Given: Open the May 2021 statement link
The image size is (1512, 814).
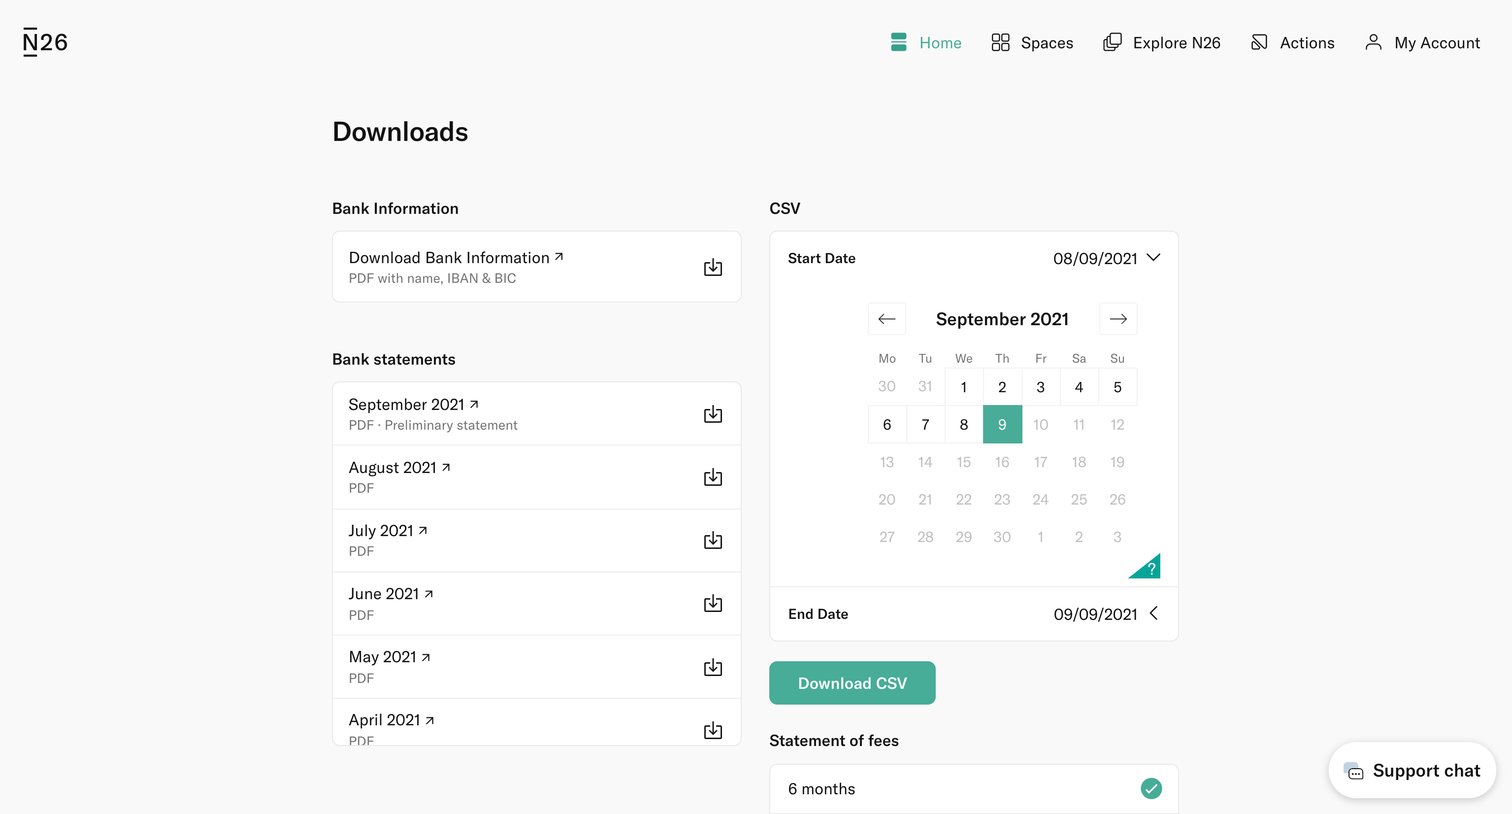Looking at the screenshot, I should tap(389, 657).
